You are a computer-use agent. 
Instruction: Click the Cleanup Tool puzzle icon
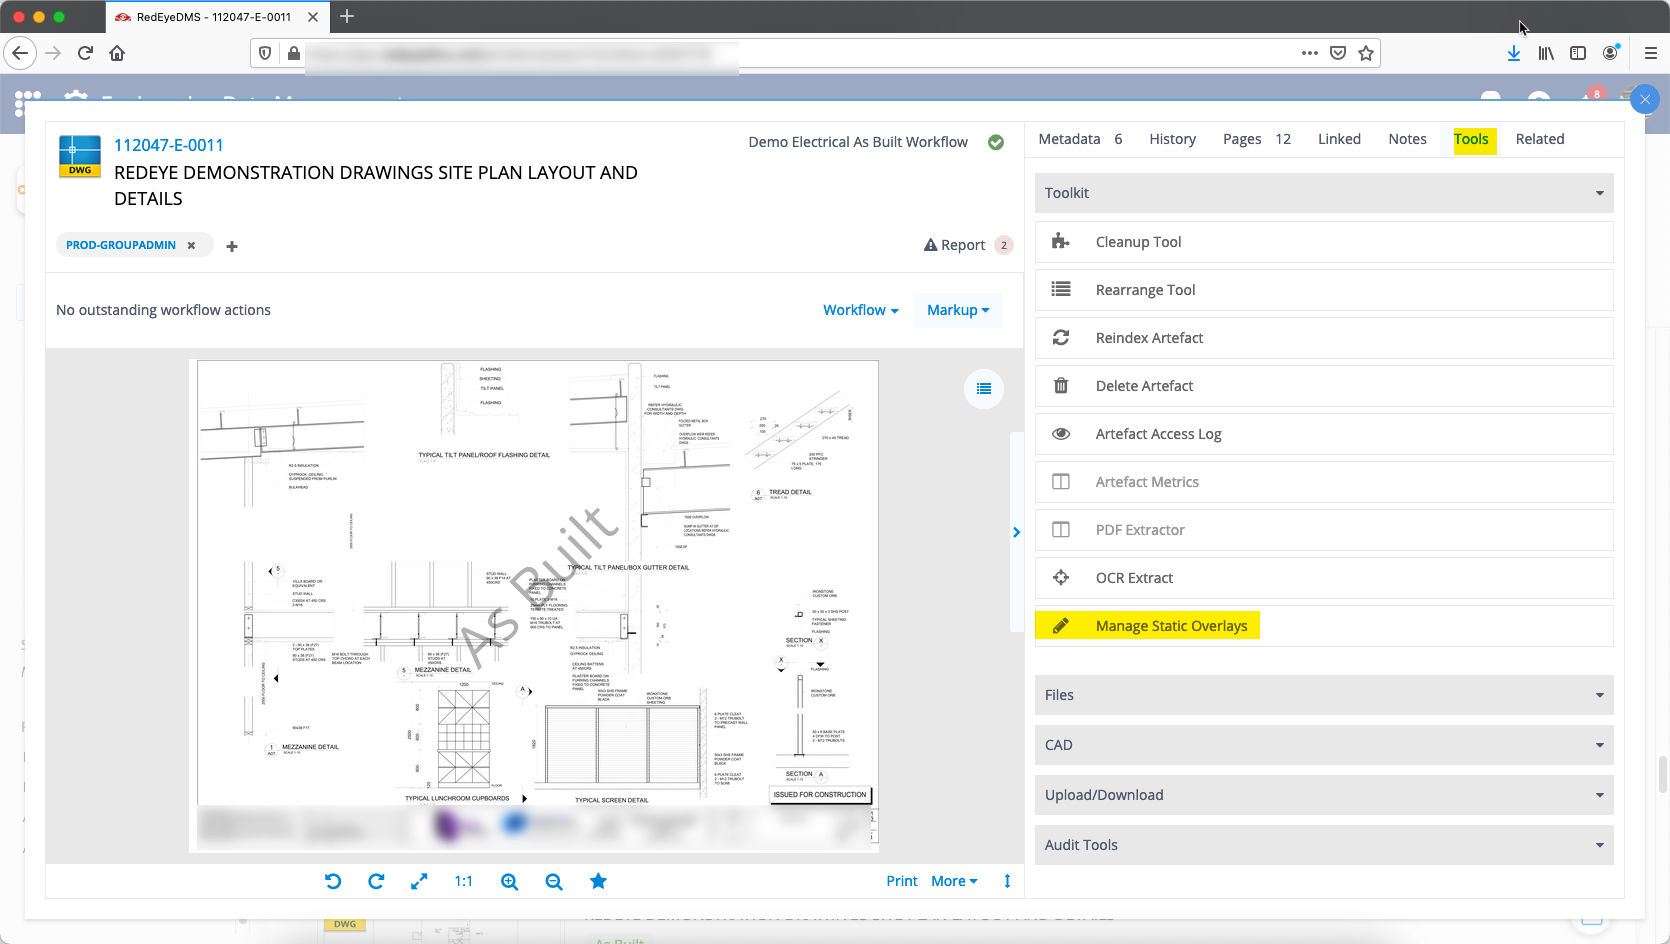coord(1061,242)
